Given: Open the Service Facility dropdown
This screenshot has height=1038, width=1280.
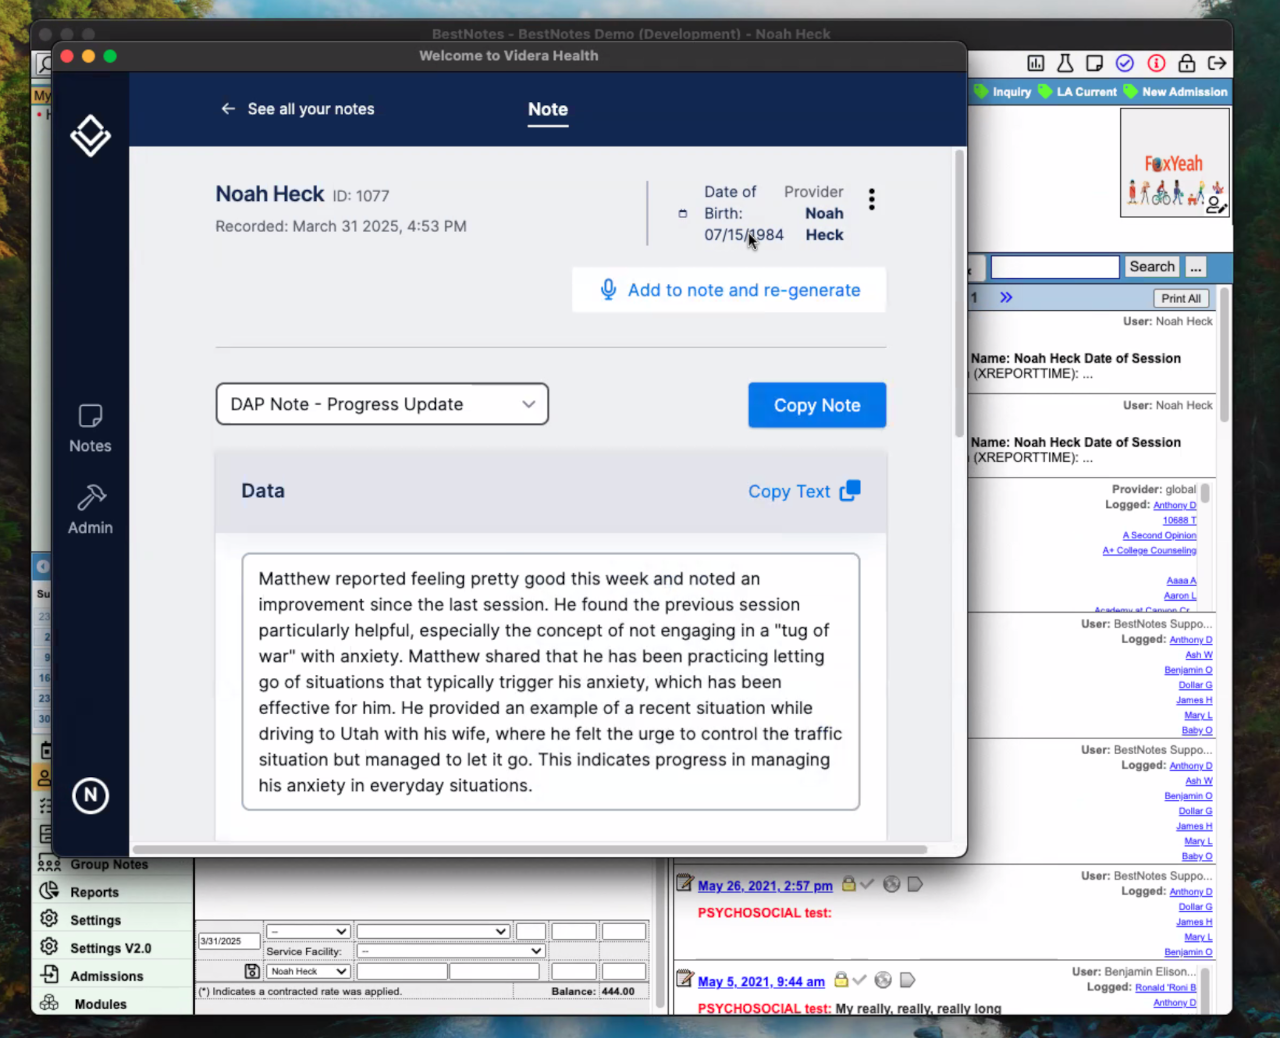Looking at the screenshot, I should 451,951.
